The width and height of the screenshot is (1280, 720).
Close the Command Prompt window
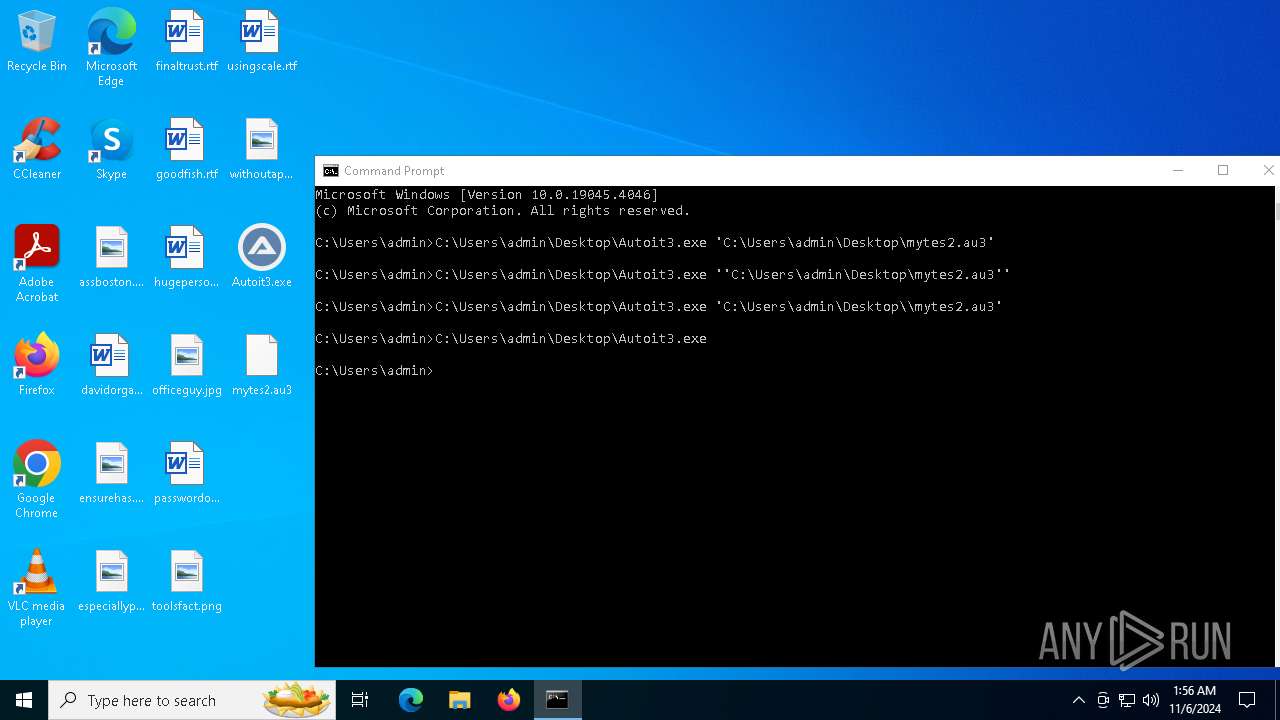[x=1267, y=171]
